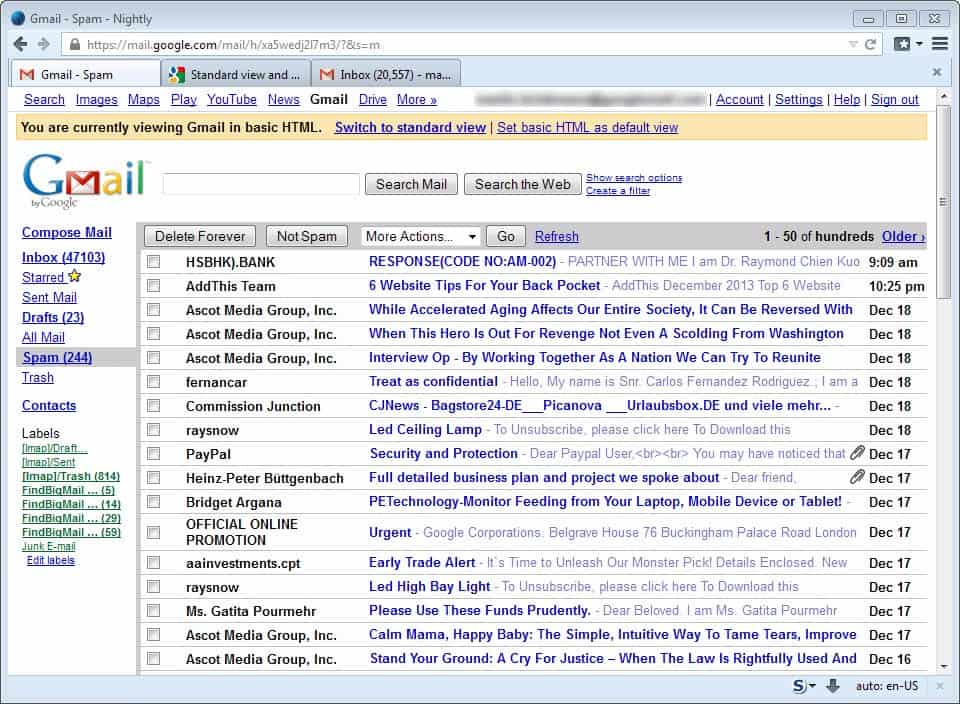Open the Inbox (47103) folder

[63, 257]
